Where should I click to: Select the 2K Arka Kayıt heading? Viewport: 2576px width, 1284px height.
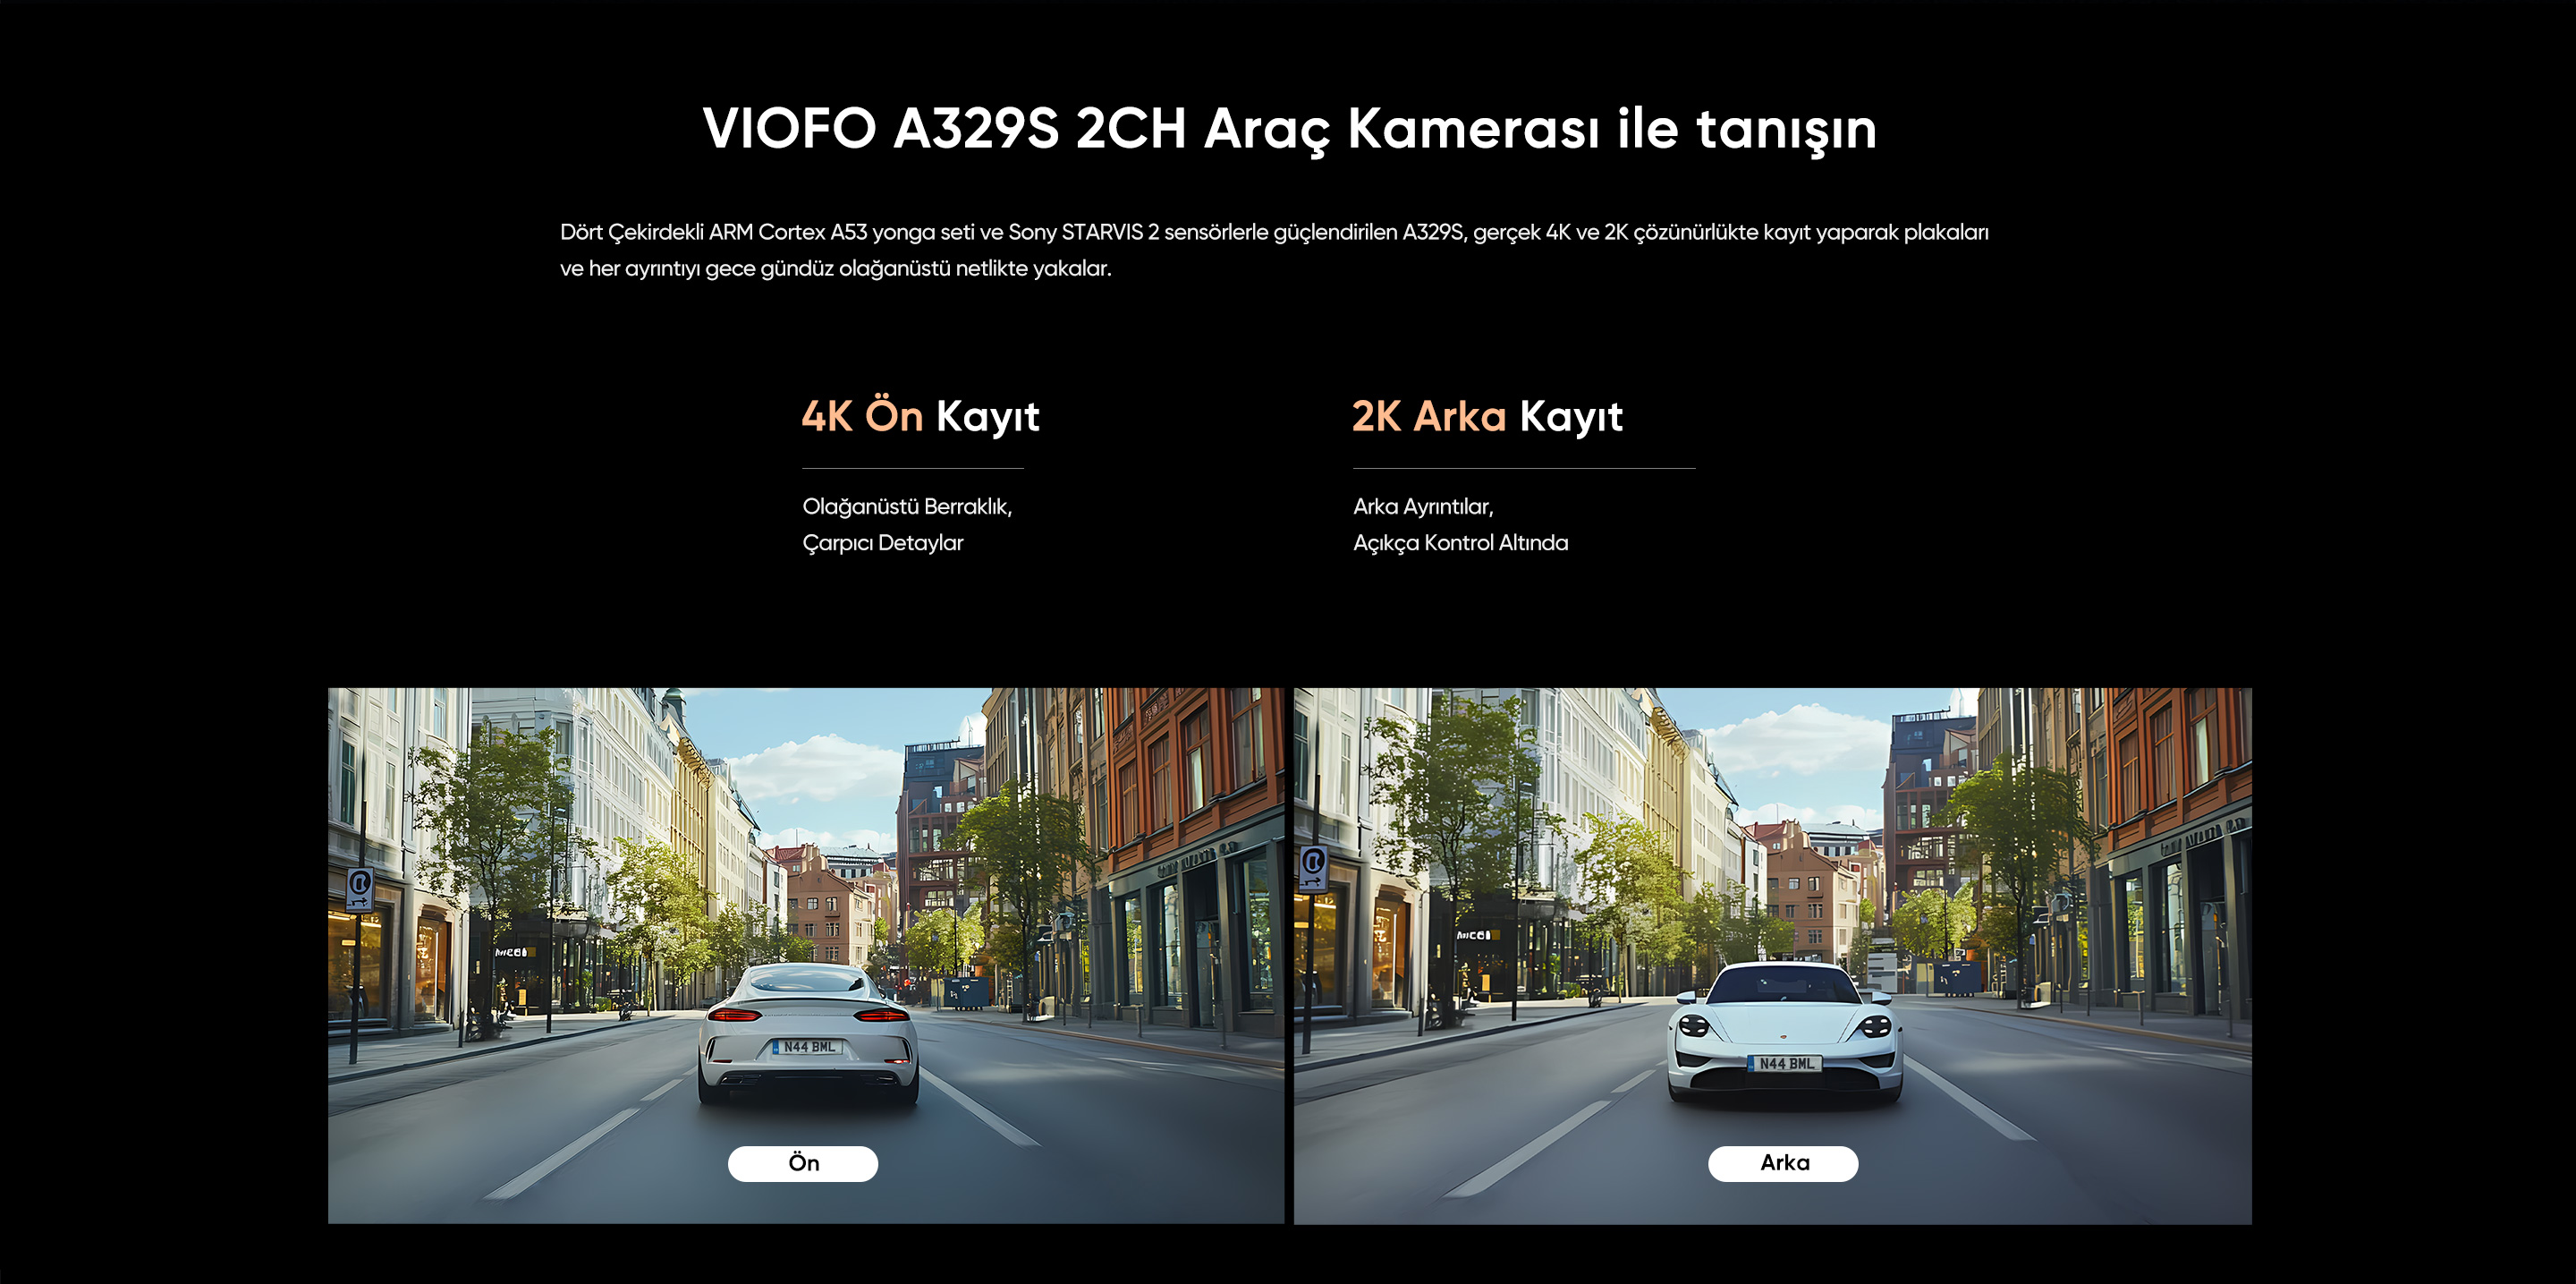click(x=1487, y=416)
